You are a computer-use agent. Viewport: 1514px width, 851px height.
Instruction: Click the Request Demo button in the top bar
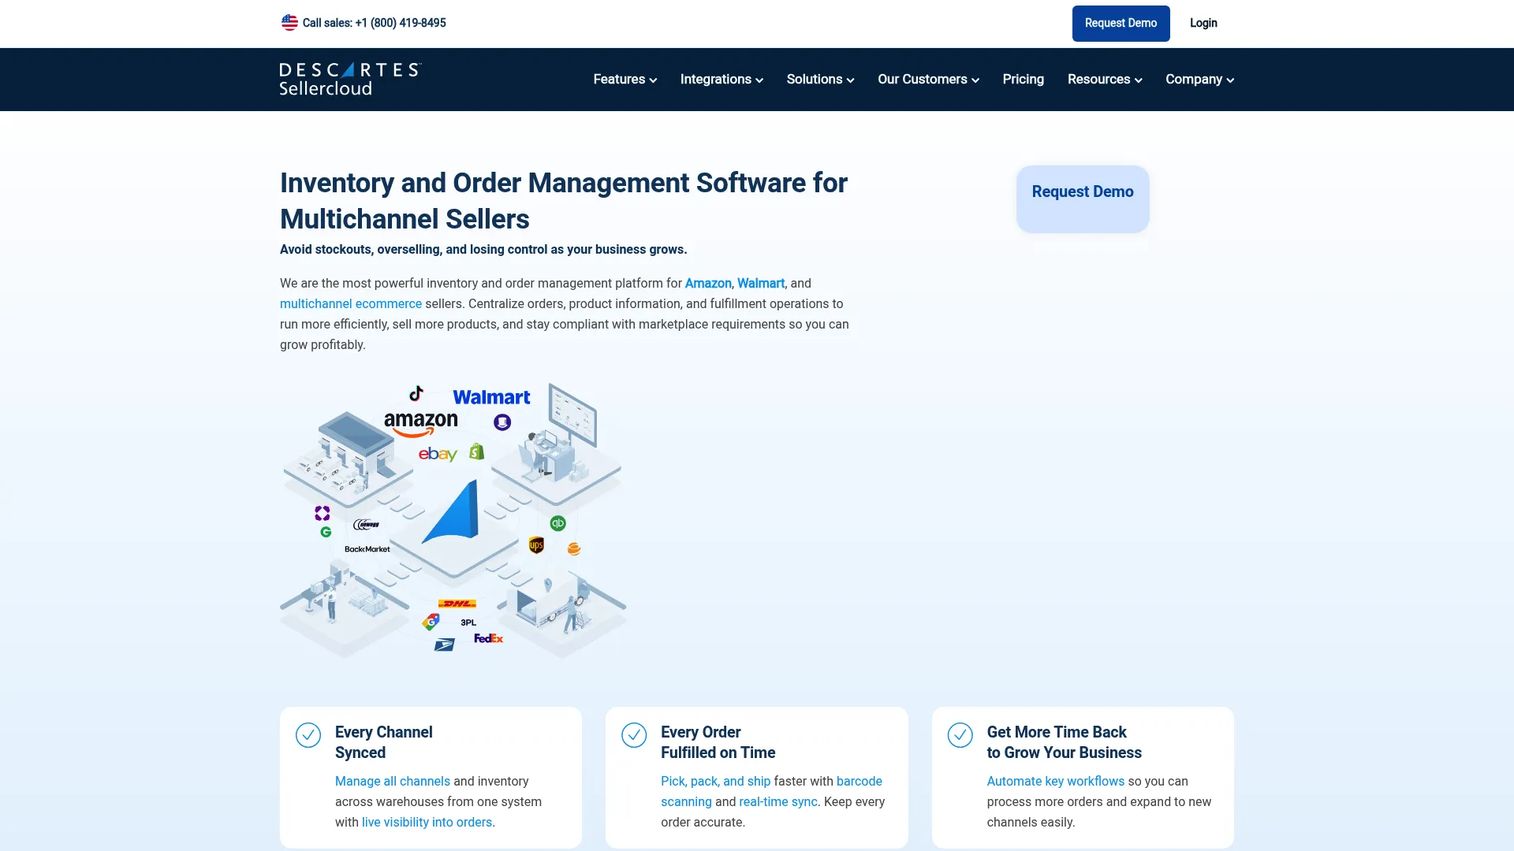pos(1121,23)
